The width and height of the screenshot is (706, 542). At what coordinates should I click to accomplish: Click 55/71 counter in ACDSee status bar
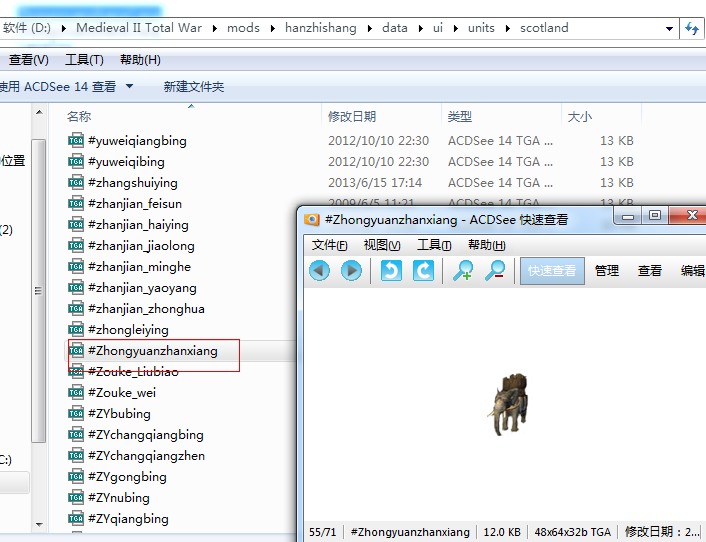coord(322,532)
